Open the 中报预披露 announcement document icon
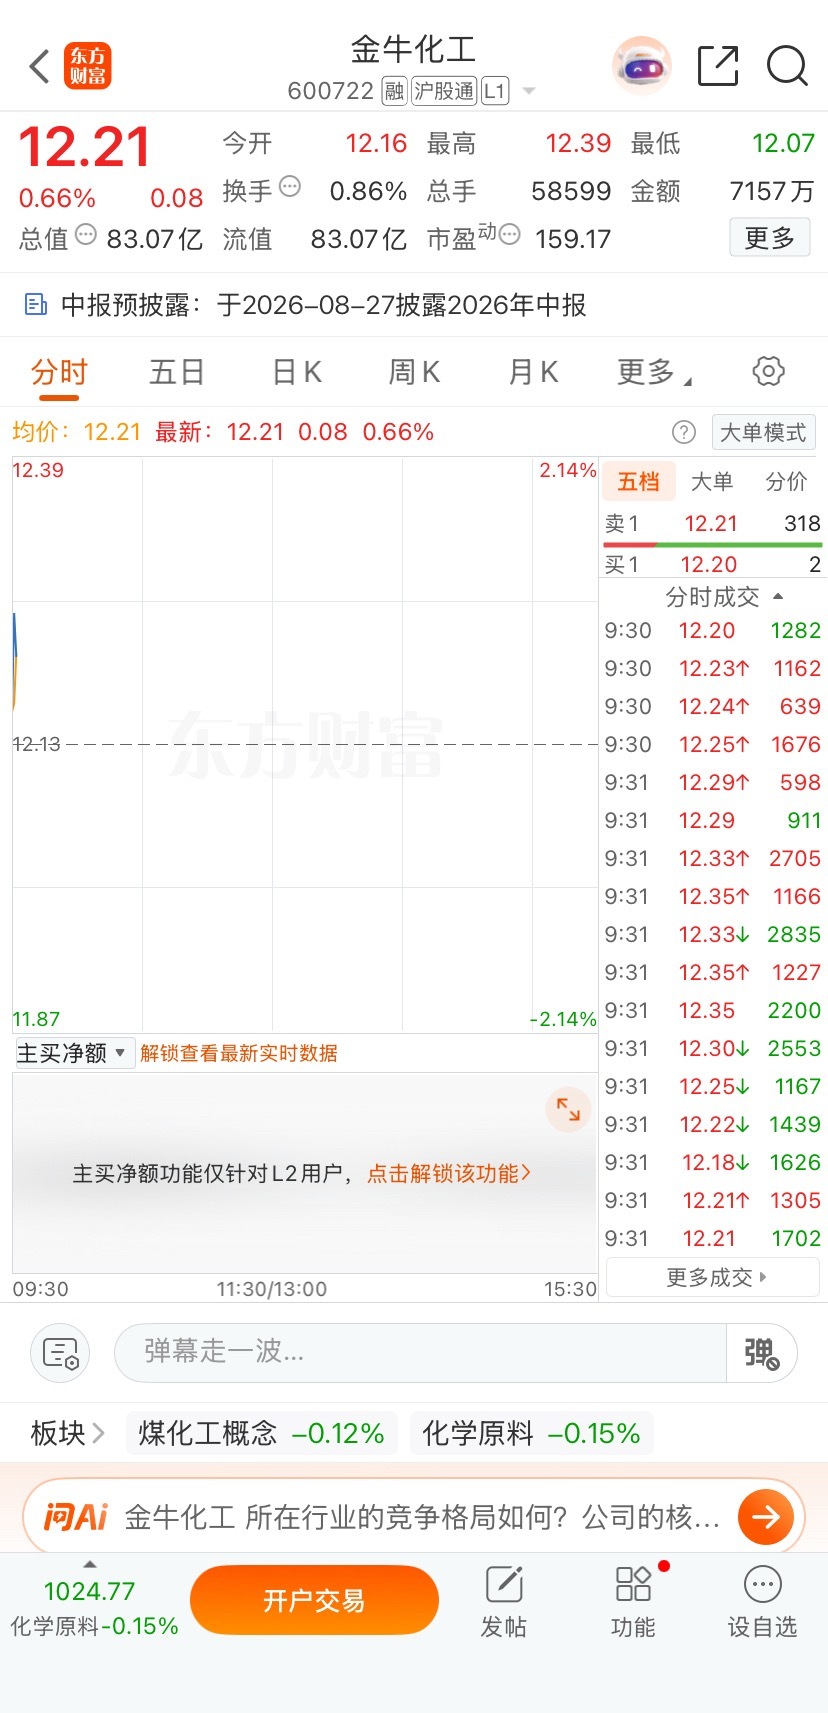 click(35, 305)
